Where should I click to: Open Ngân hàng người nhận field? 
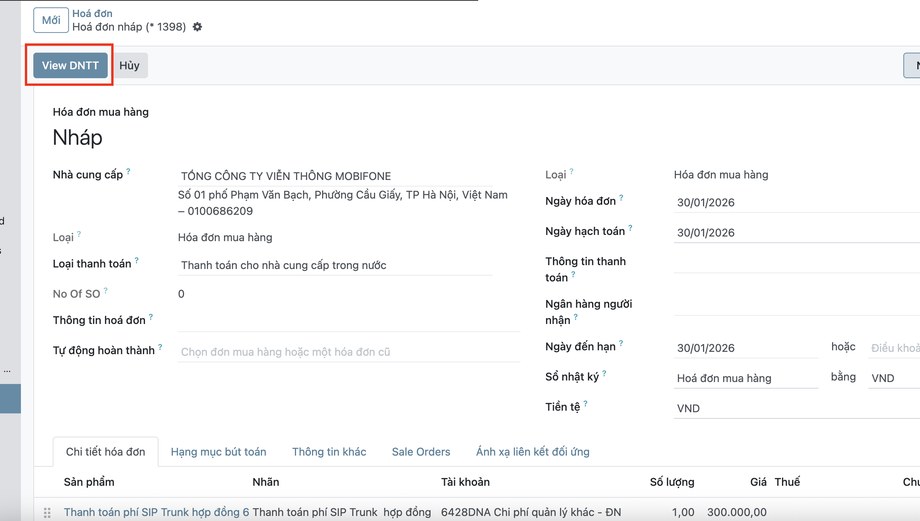[797, 306]
